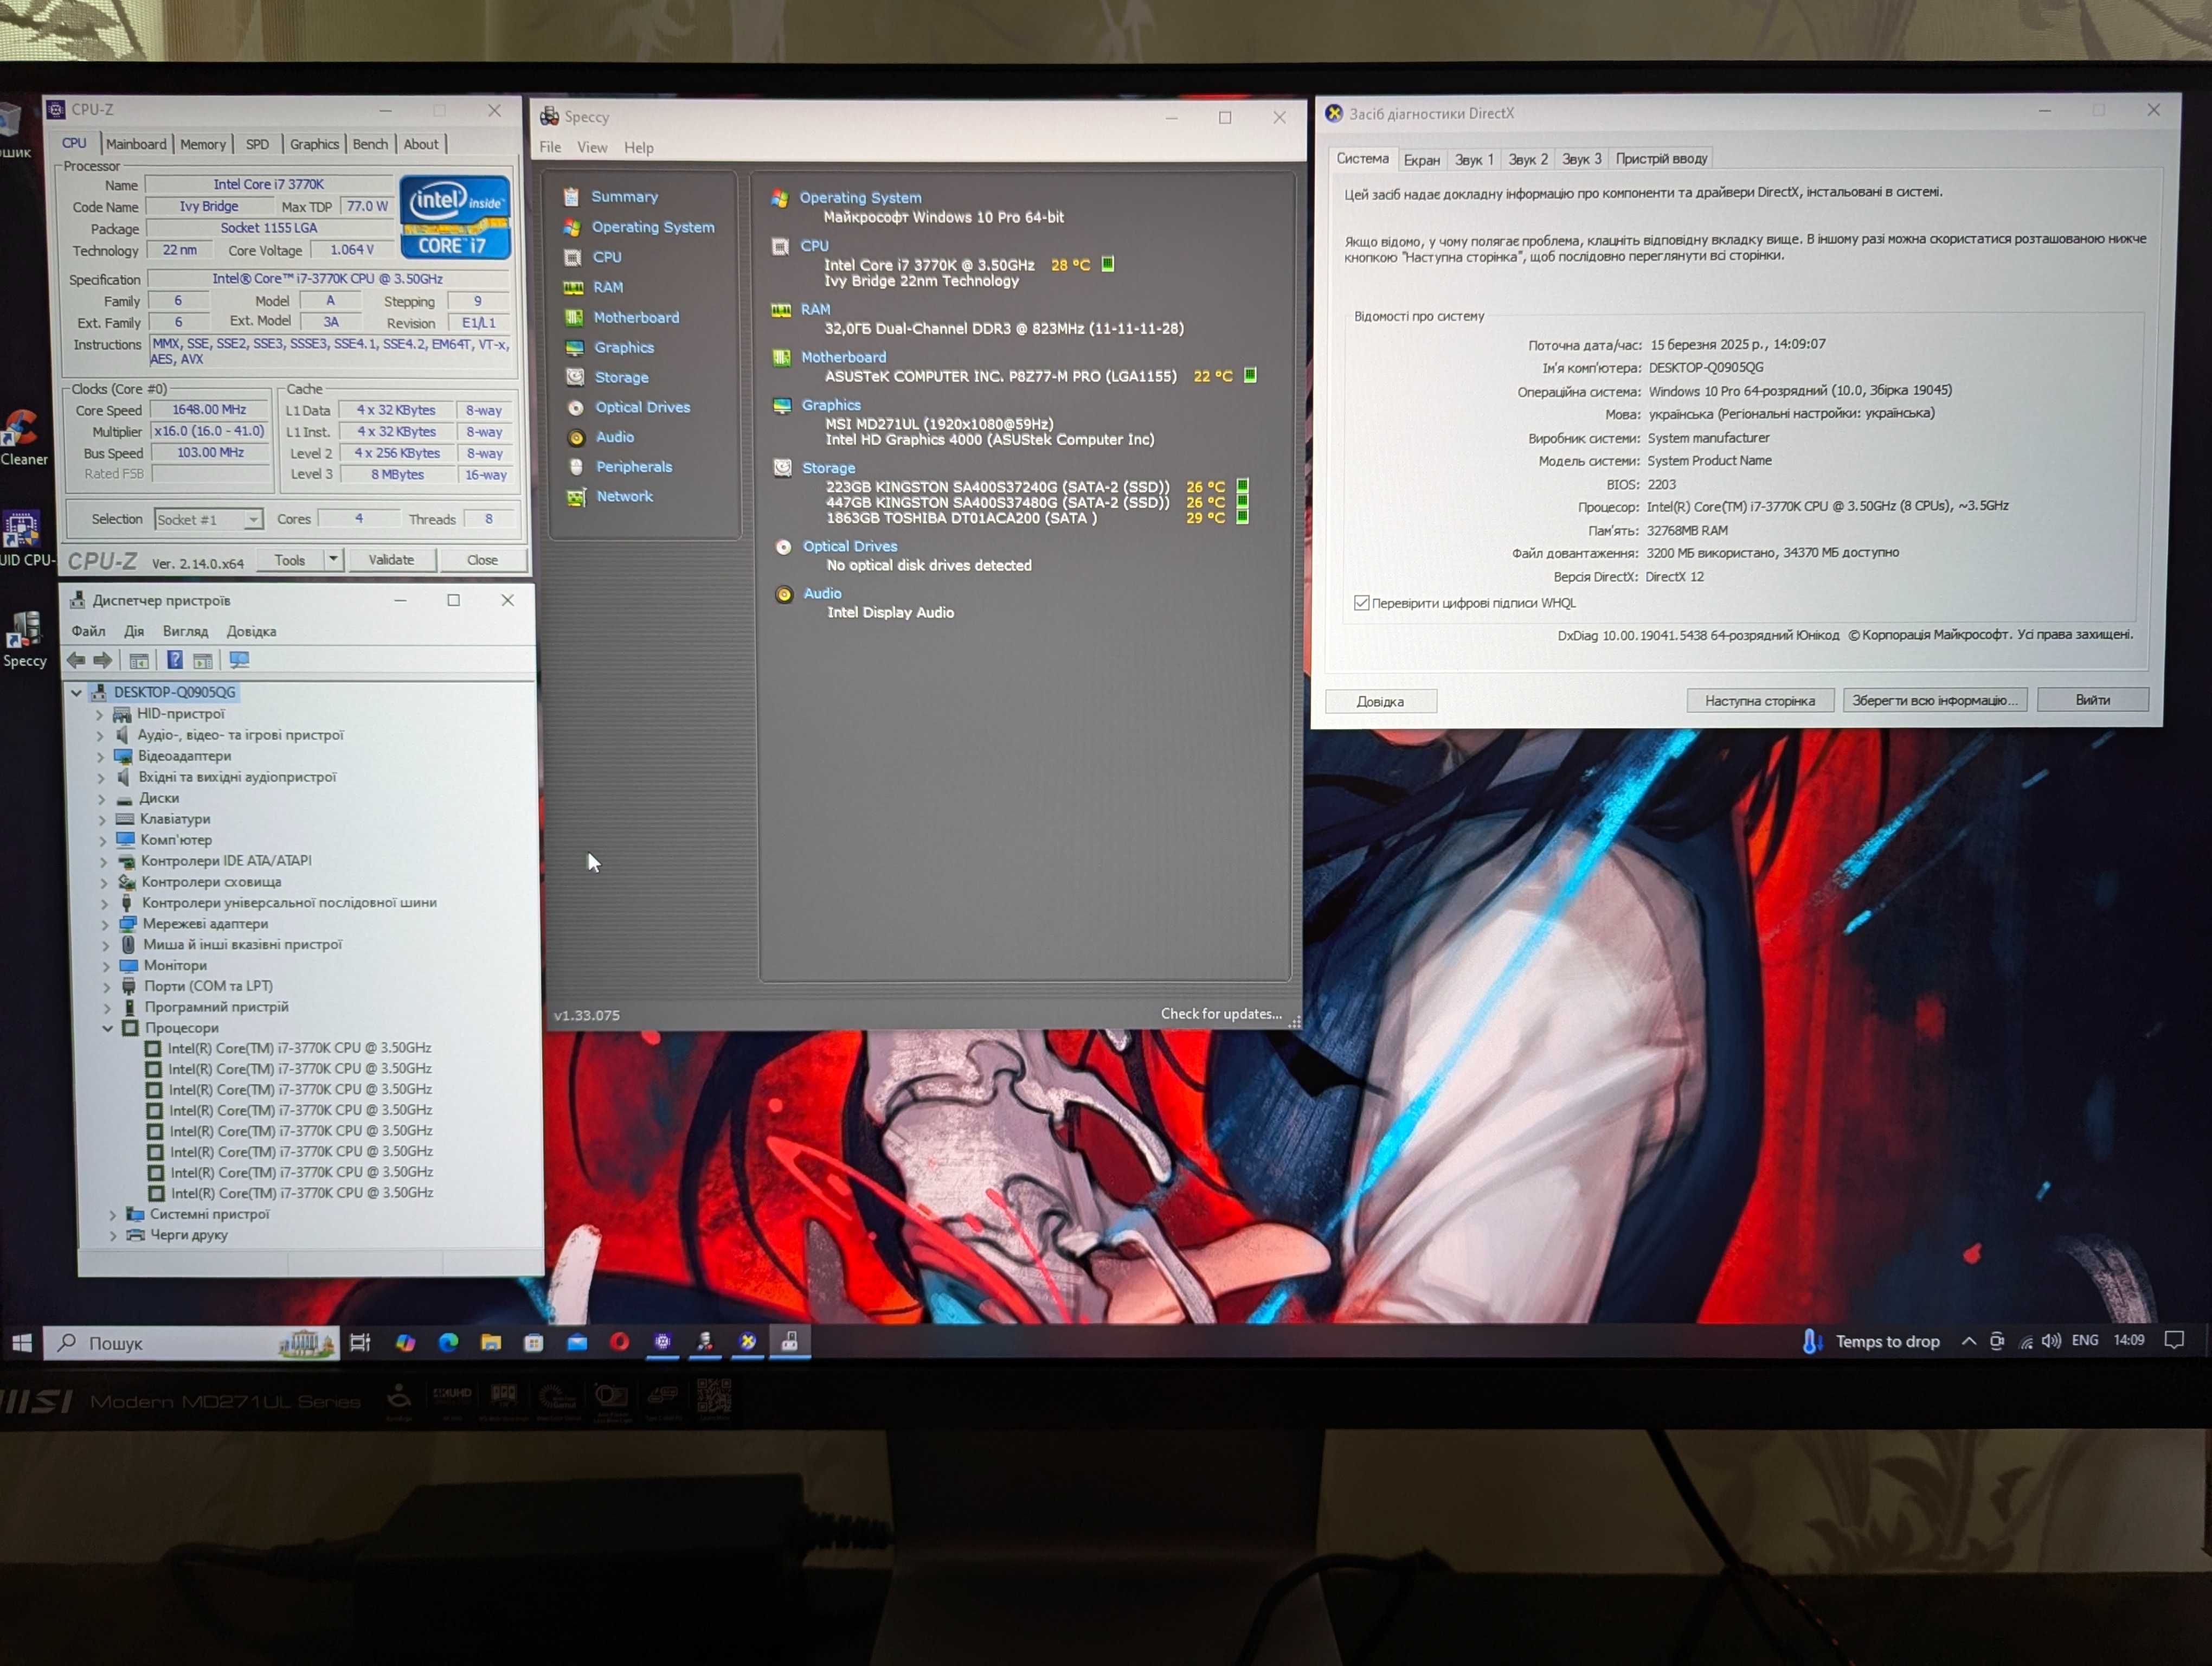This screenshot has width=2212, height=1666.
Task: Select RAM section in Speccy sidebar
Action: coord(608,287)
